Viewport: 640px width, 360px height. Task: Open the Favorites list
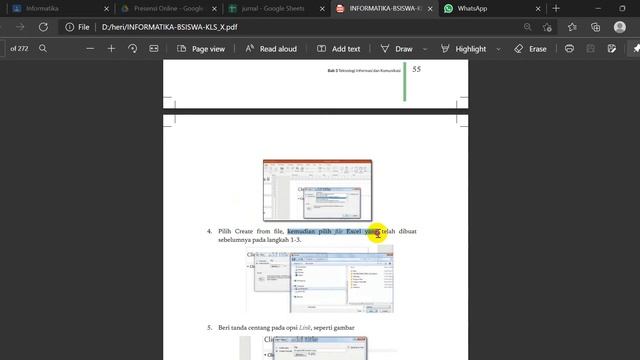click(572, 27)
